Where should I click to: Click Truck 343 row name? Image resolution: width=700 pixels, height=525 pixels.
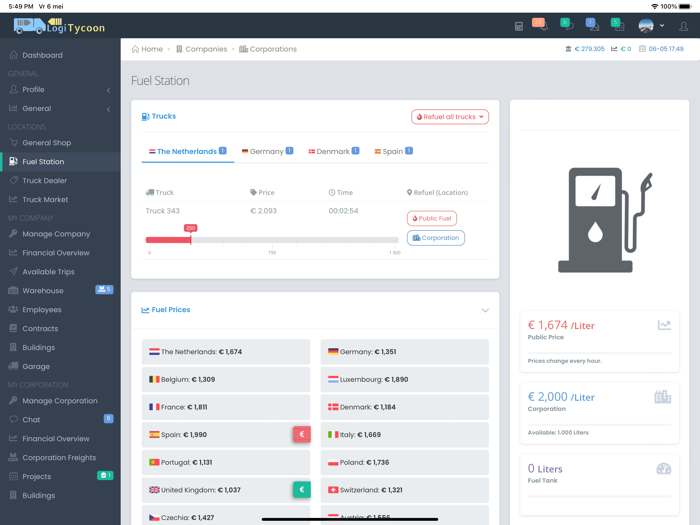[162, 211]
